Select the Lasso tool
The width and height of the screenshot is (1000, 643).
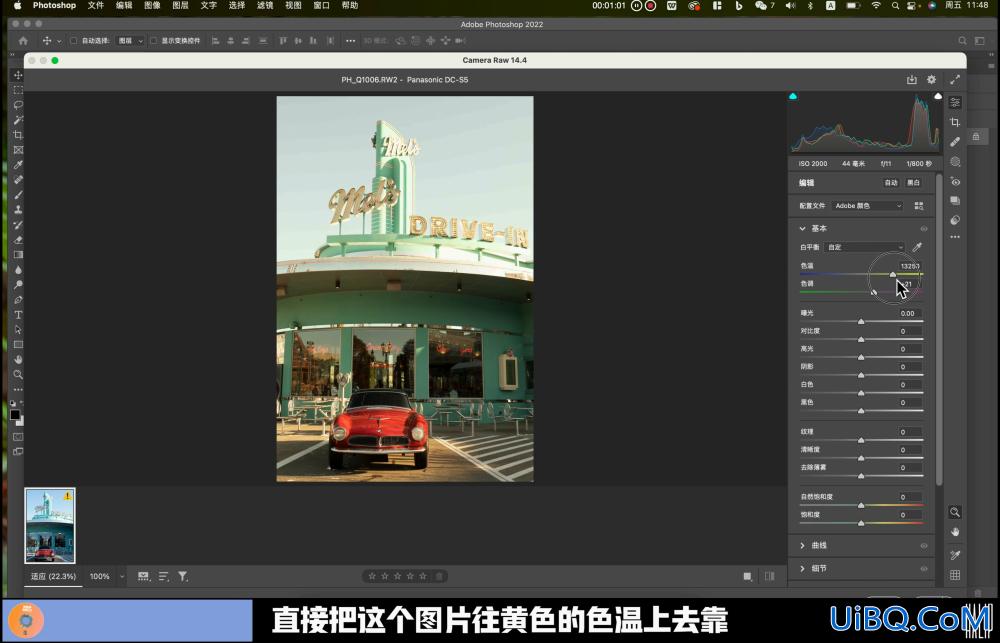click(x=18, y=105)
